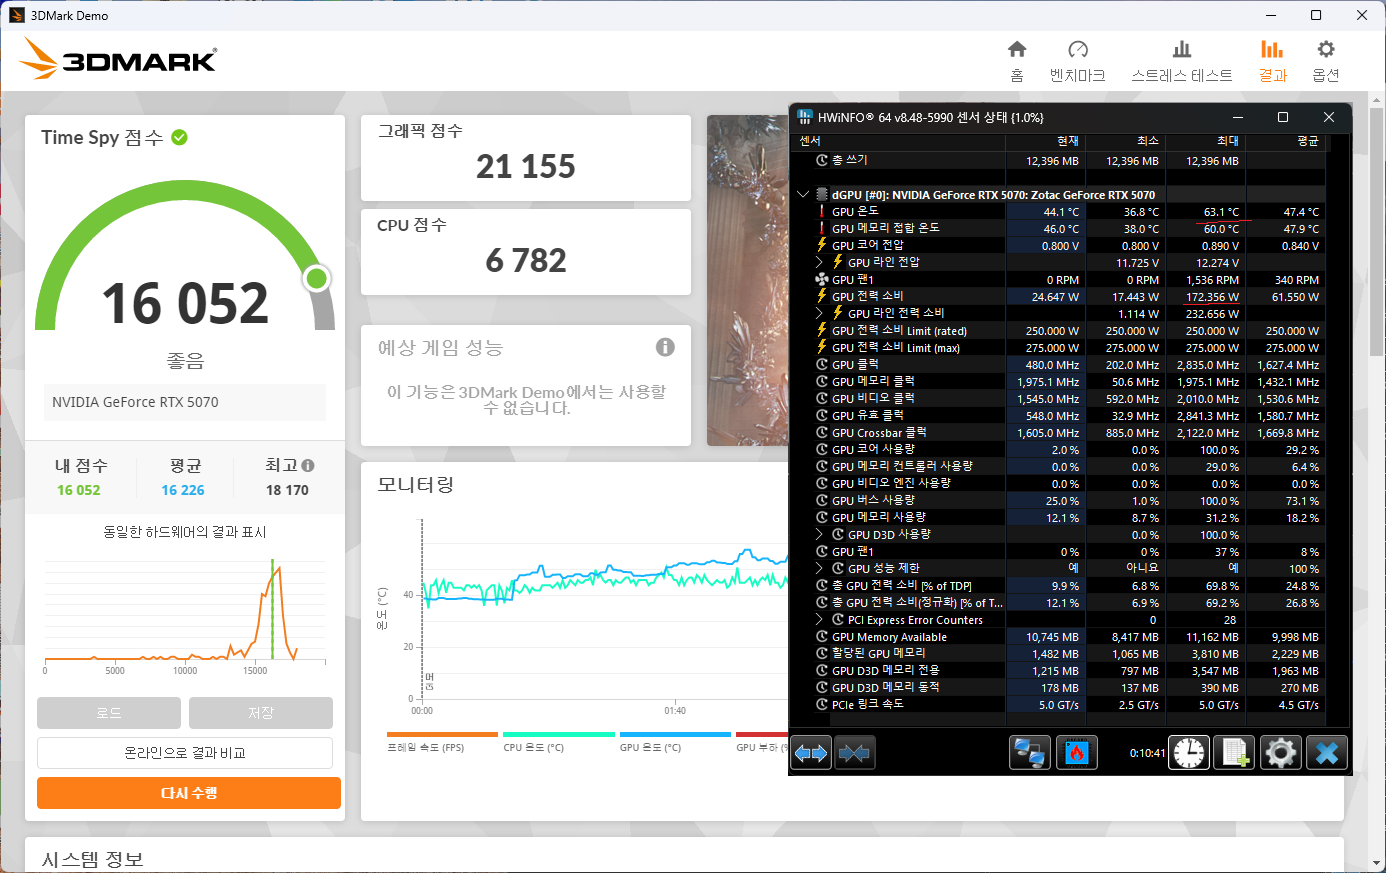The height and width of the screenshot is (873, 1386).
Task: Click the 최소 column header
Action: pyautogui.click(x=1125, y=141)
